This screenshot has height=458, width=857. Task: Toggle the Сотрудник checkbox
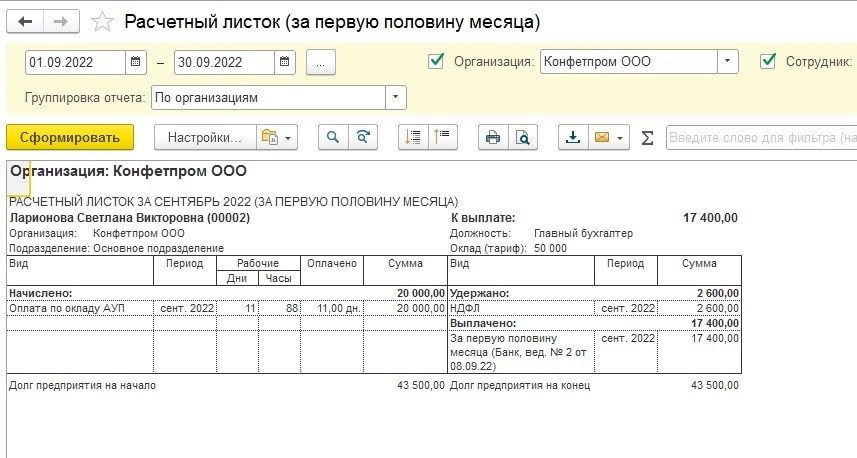(x=768, y=61)
